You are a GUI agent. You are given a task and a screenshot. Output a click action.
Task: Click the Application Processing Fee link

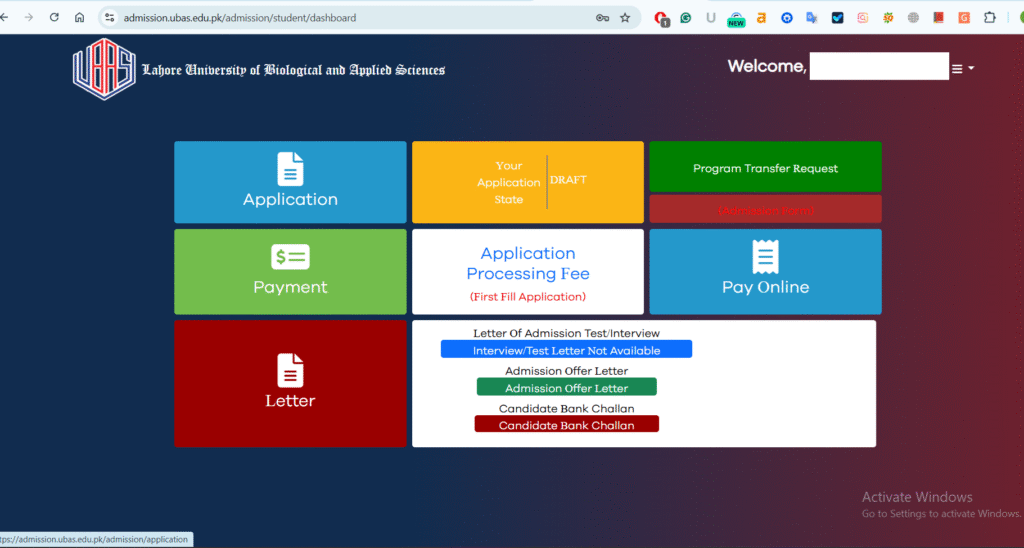[528, 263]
